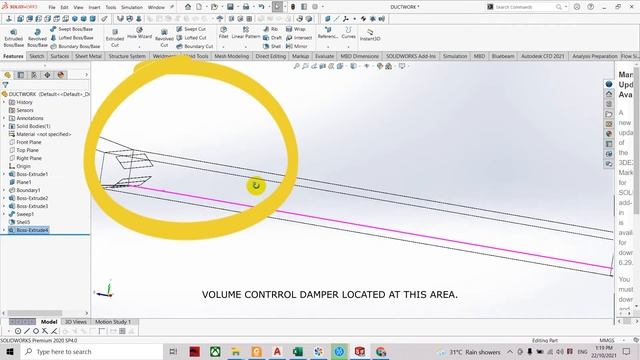Expand the Boss-Extrude1 feature
Screen dimensions: 640x360
(4, 174)
